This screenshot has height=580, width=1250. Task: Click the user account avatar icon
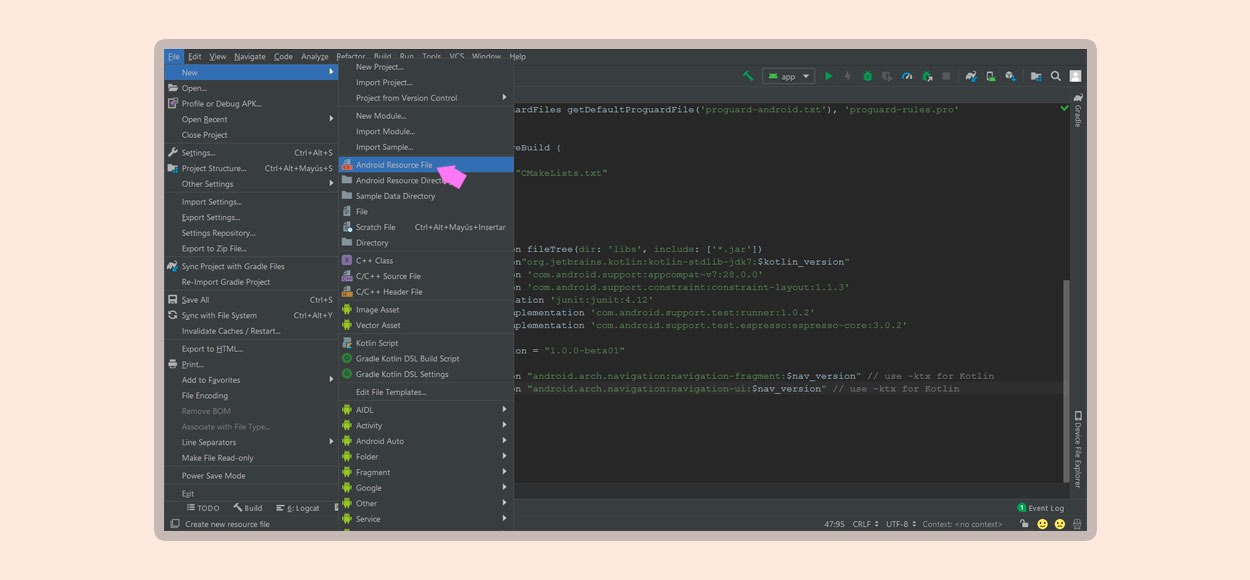pyautogui.click(x=1075, y=76)
